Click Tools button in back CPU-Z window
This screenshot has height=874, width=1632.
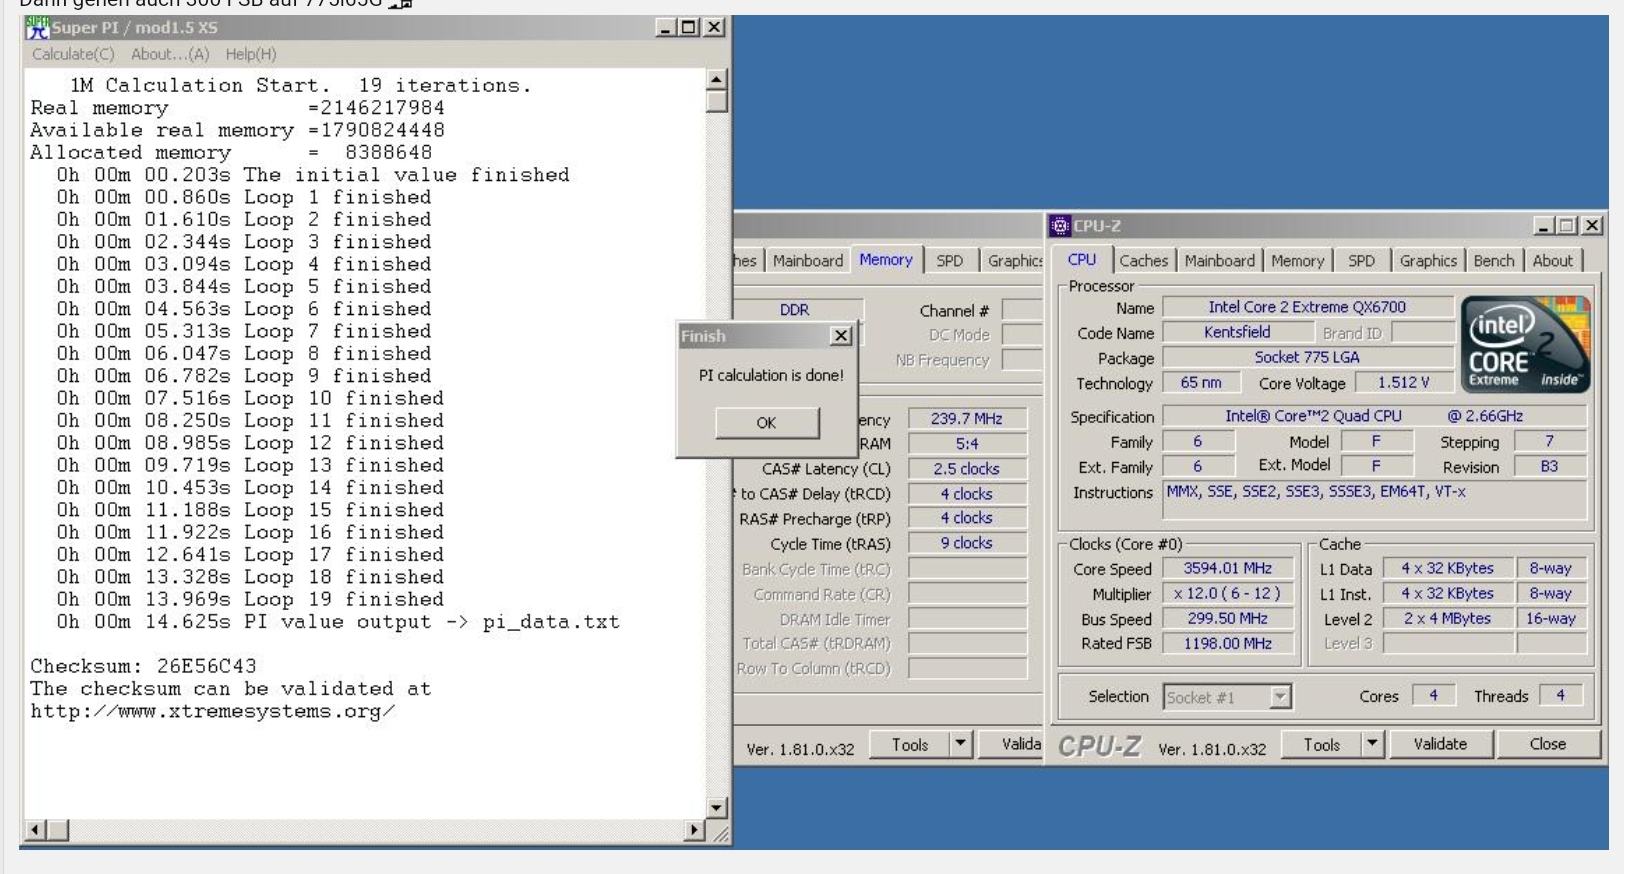(x=909, y=745)
